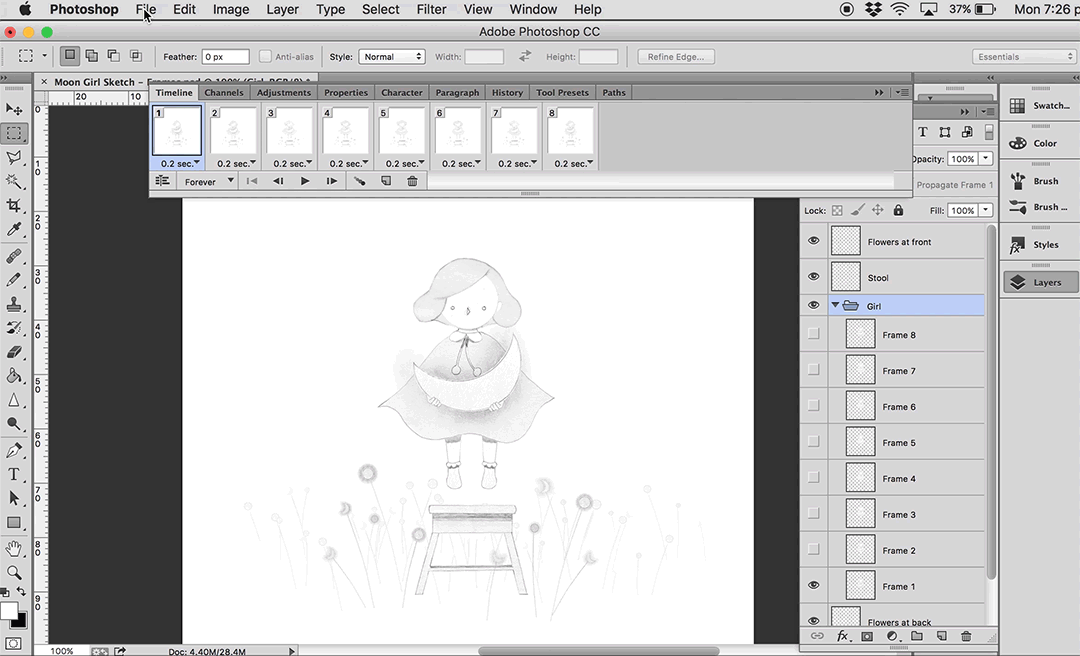Click the foreground color swatch
Image resolution: width=1080 pixels, height=656 pixels.
point(8,610)
